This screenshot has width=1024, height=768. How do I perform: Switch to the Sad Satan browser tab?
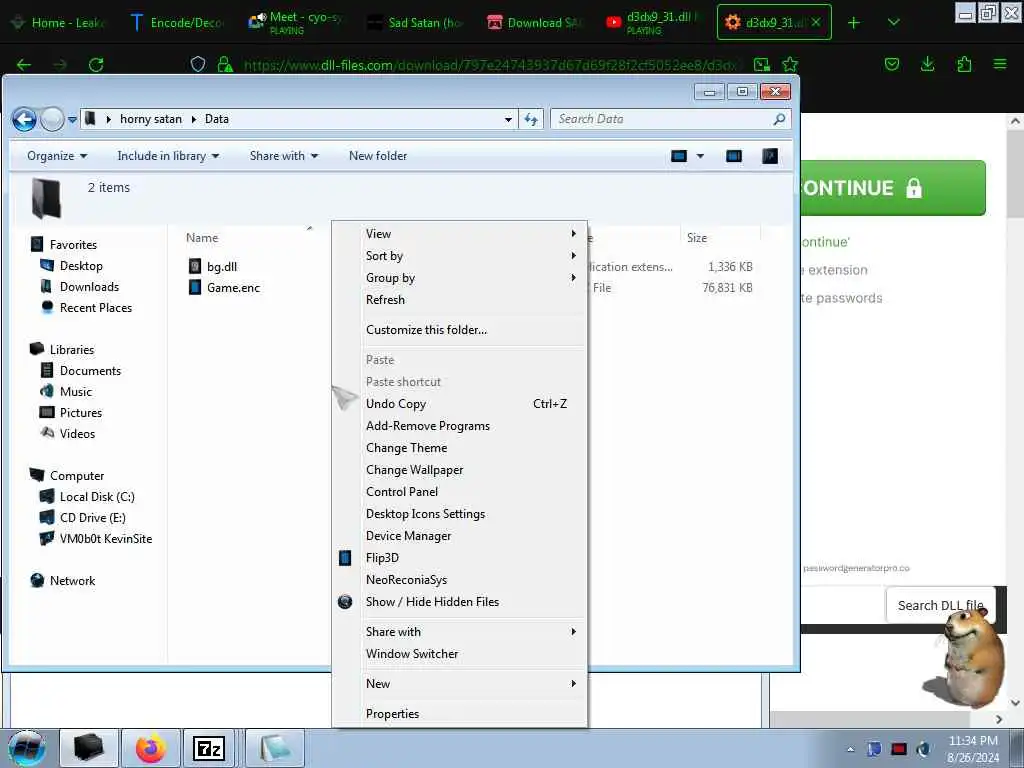(x=416, y=23)
